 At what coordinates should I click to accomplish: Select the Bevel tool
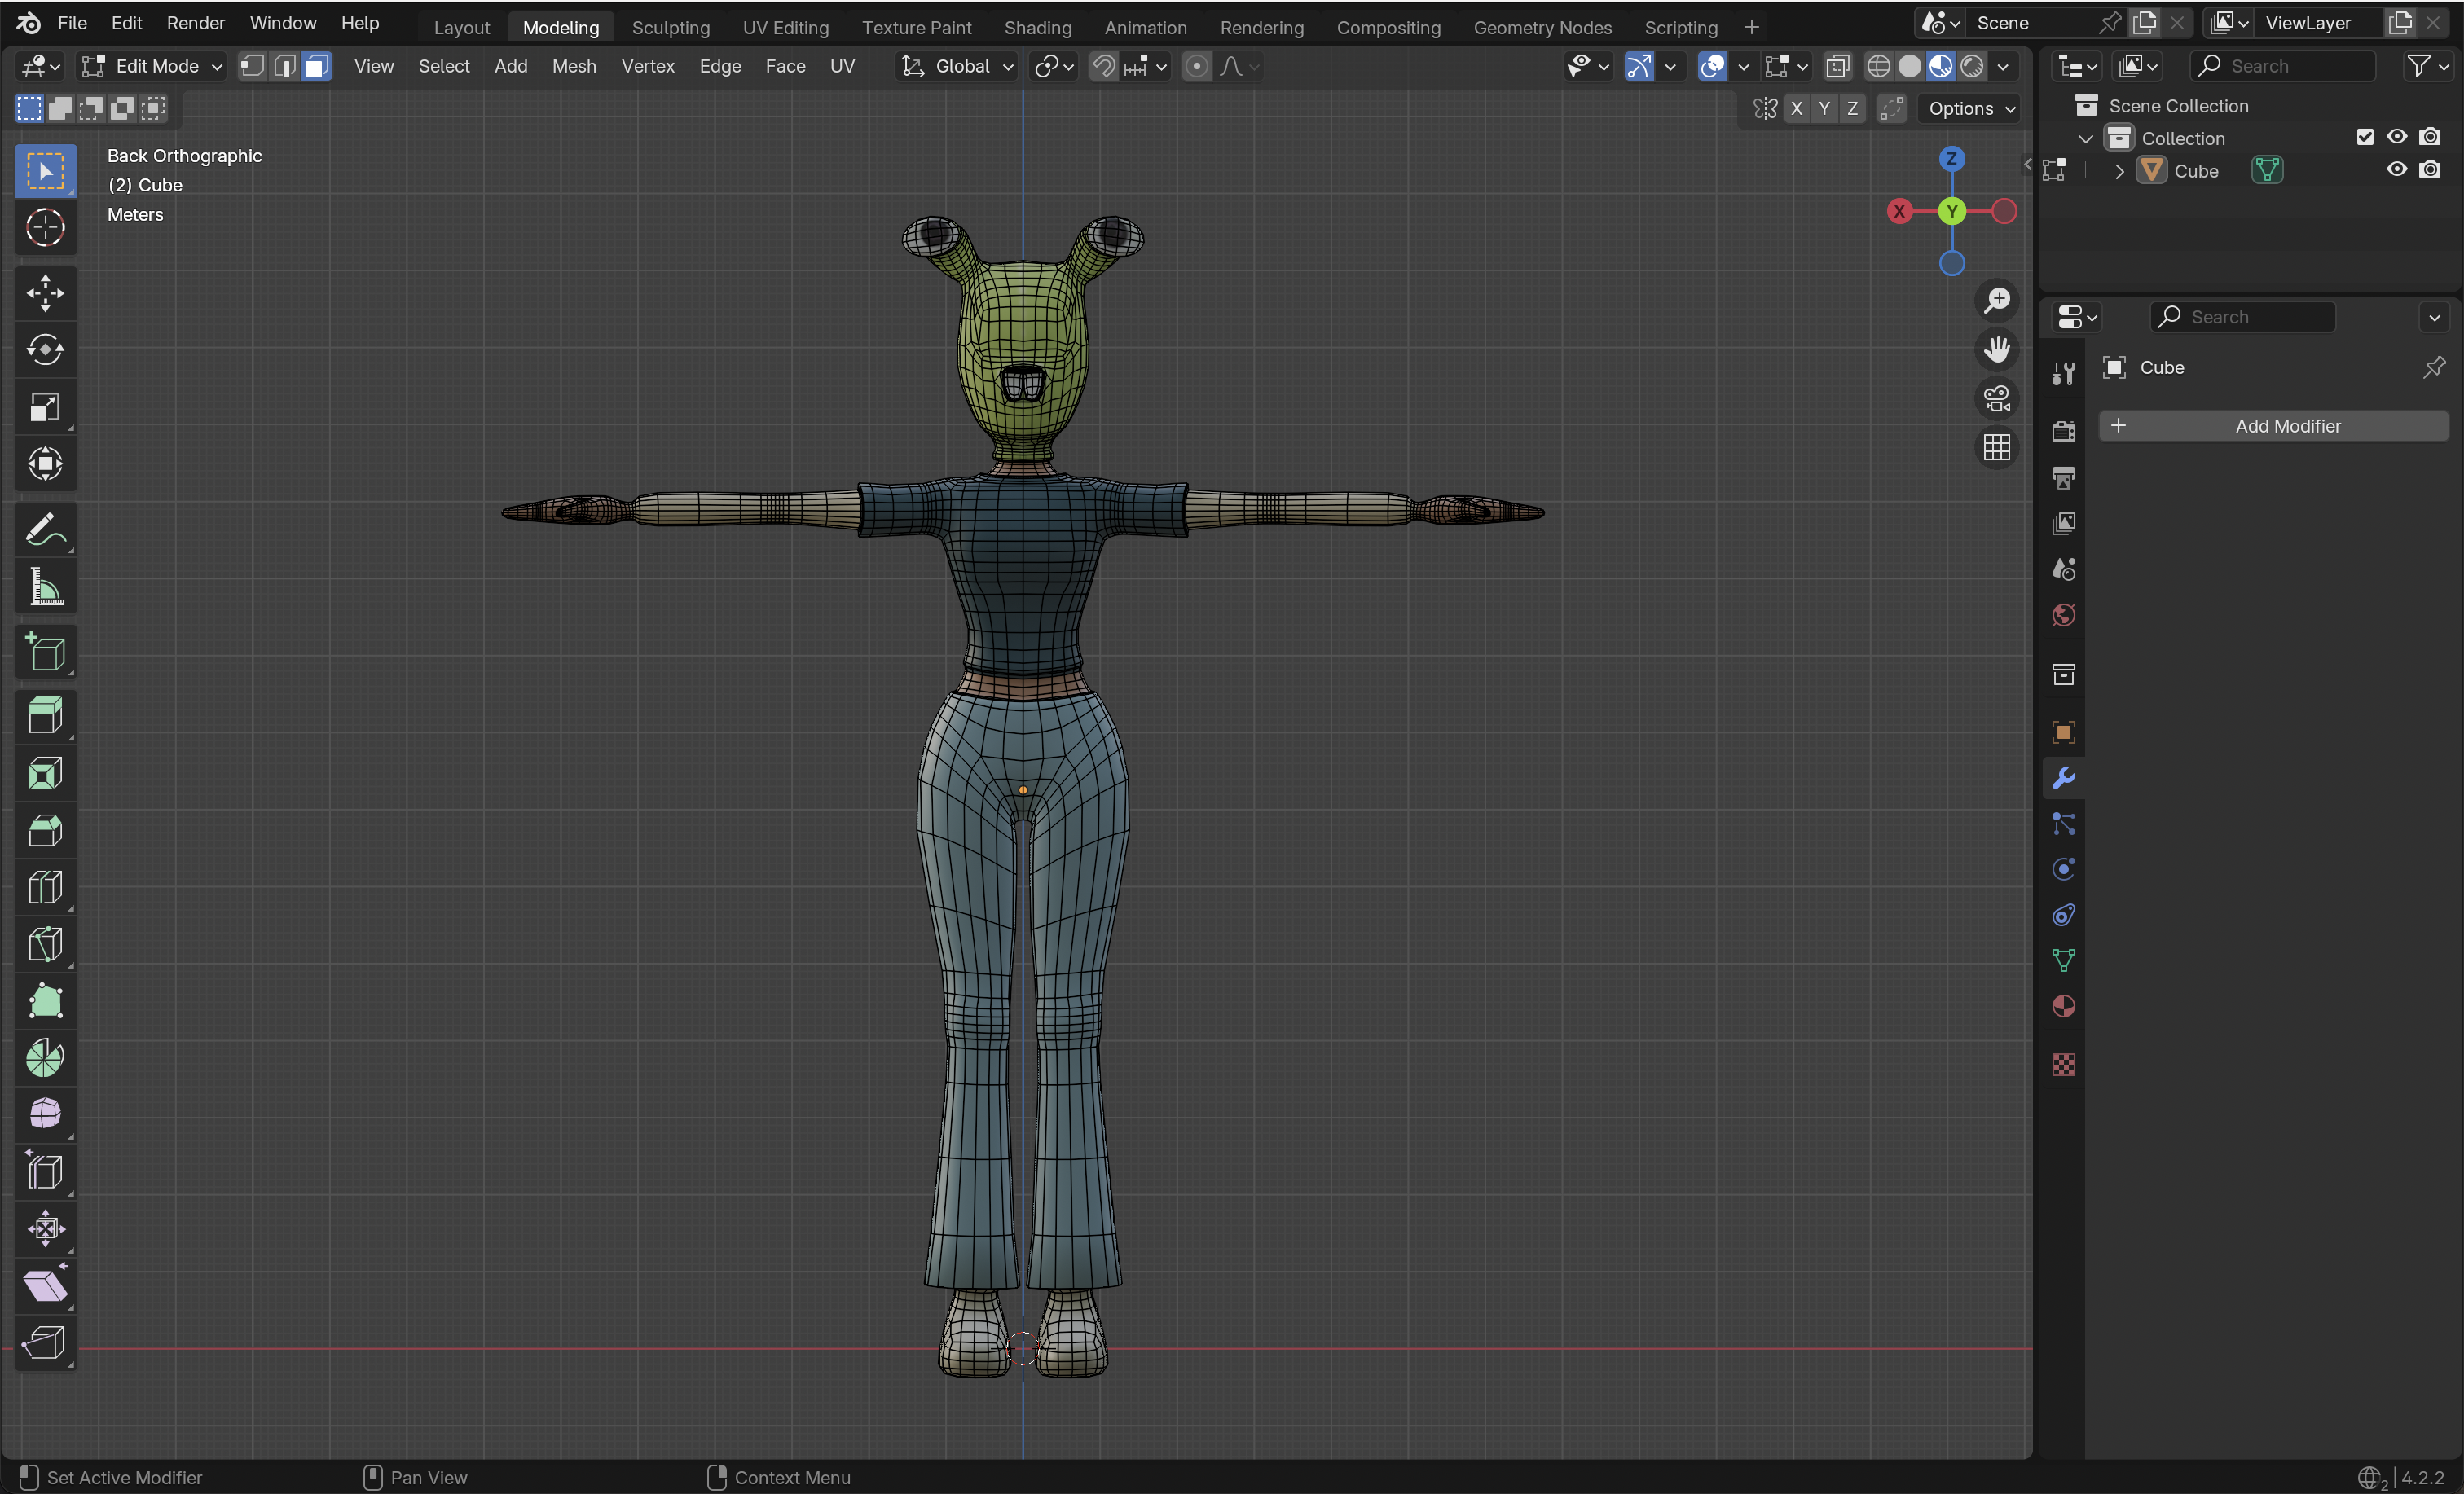(x=45, y=830)
